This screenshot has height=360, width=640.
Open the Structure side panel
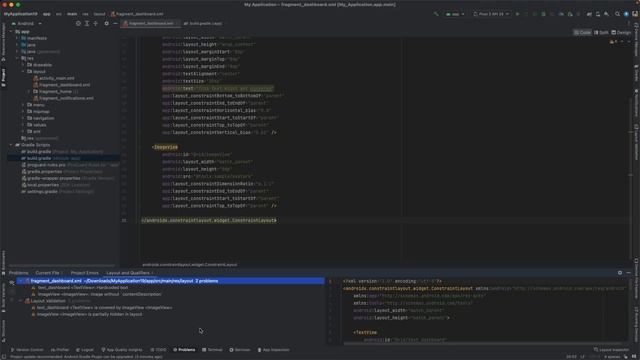pos(3,331)
